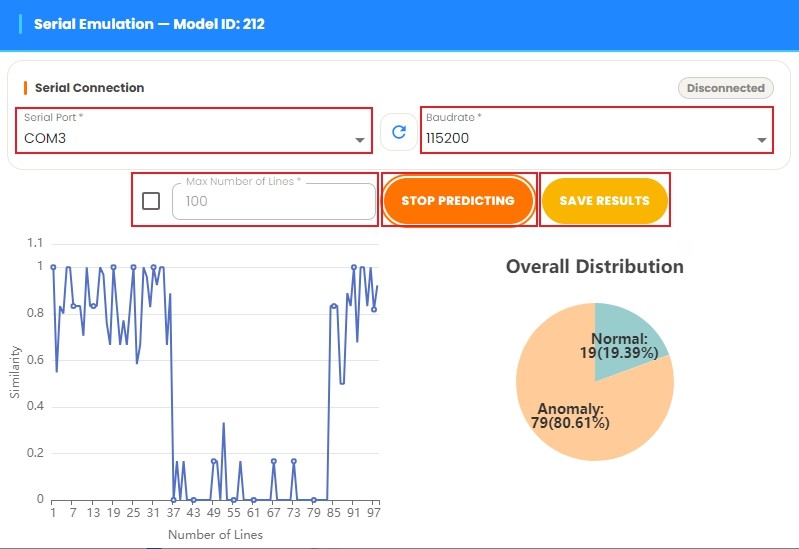This screenshot has width=799, height=549.
Task: Expand the Baudrate 115200 dropdown
Action: coord(597,130)
